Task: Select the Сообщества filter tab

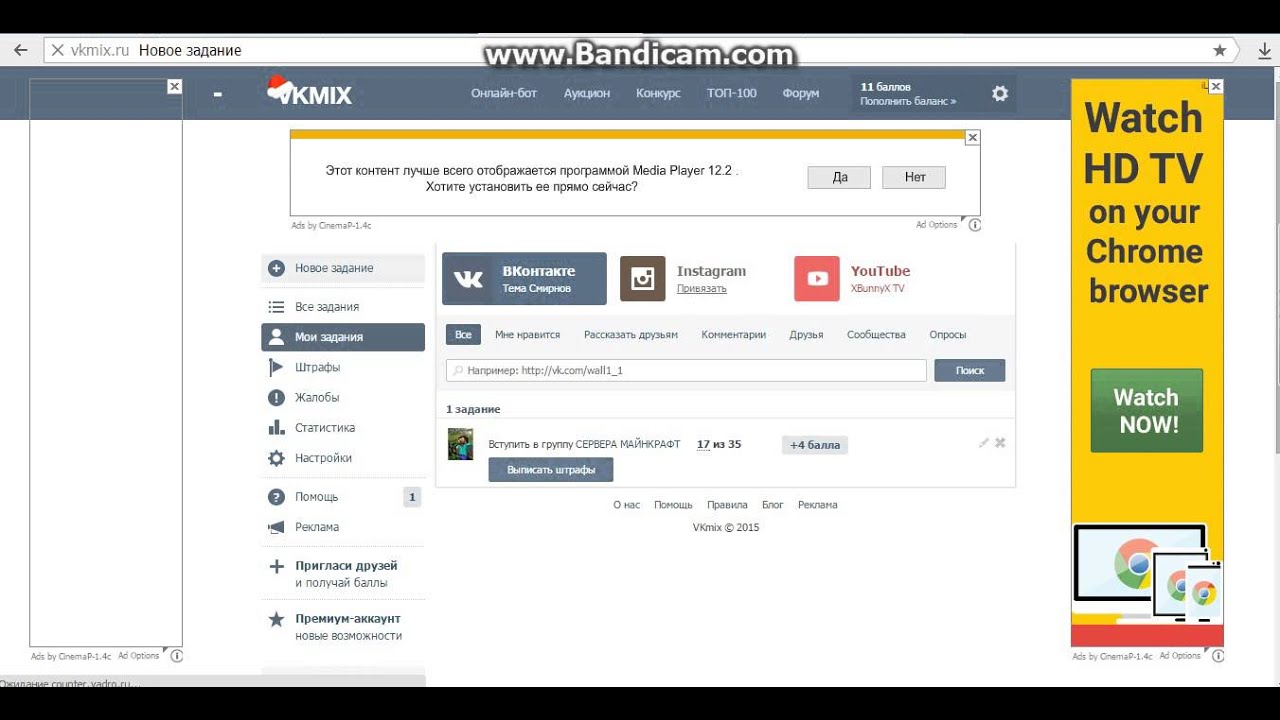Action: [x=876, y=335]
